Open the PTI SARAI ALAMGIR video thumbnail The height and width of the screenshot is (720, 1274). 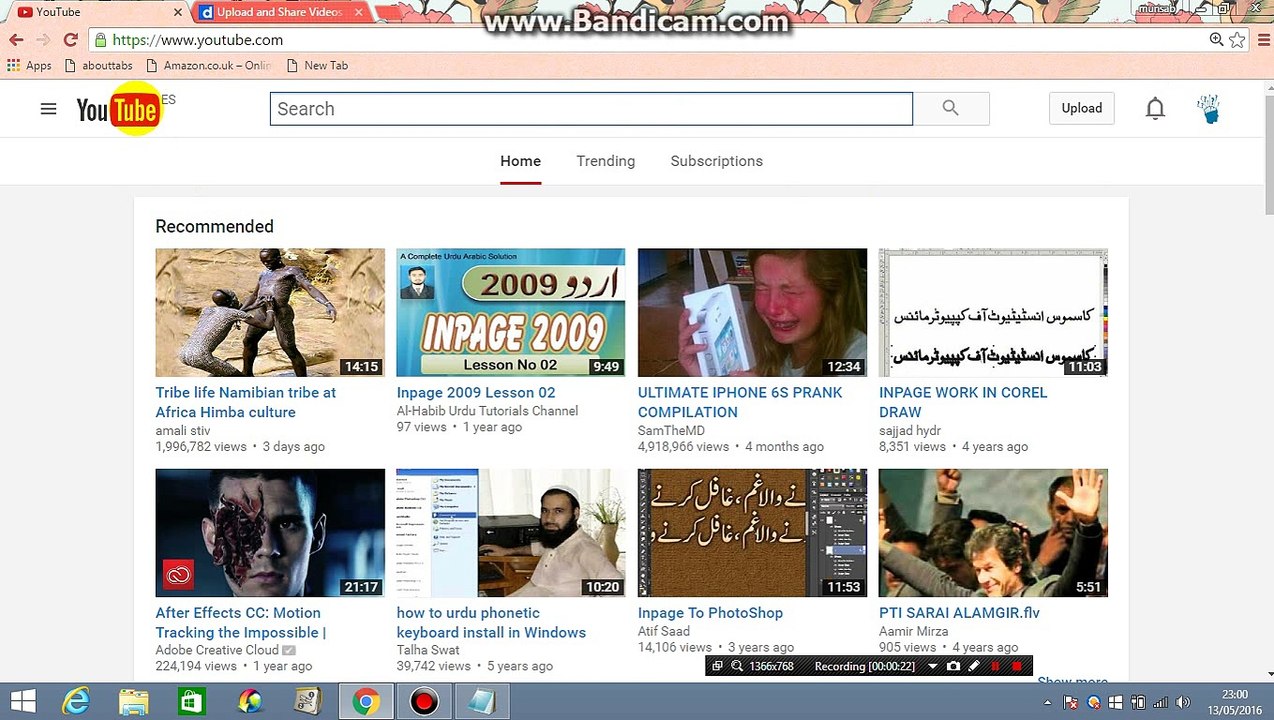tap(993, 533)
